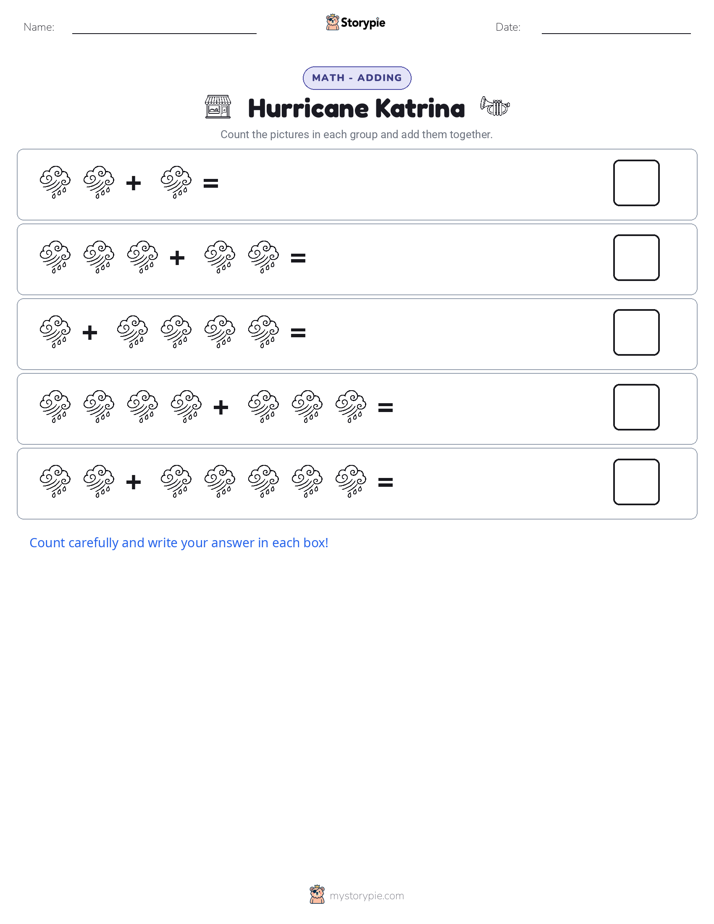Click the Name line field

pos(164,27)
